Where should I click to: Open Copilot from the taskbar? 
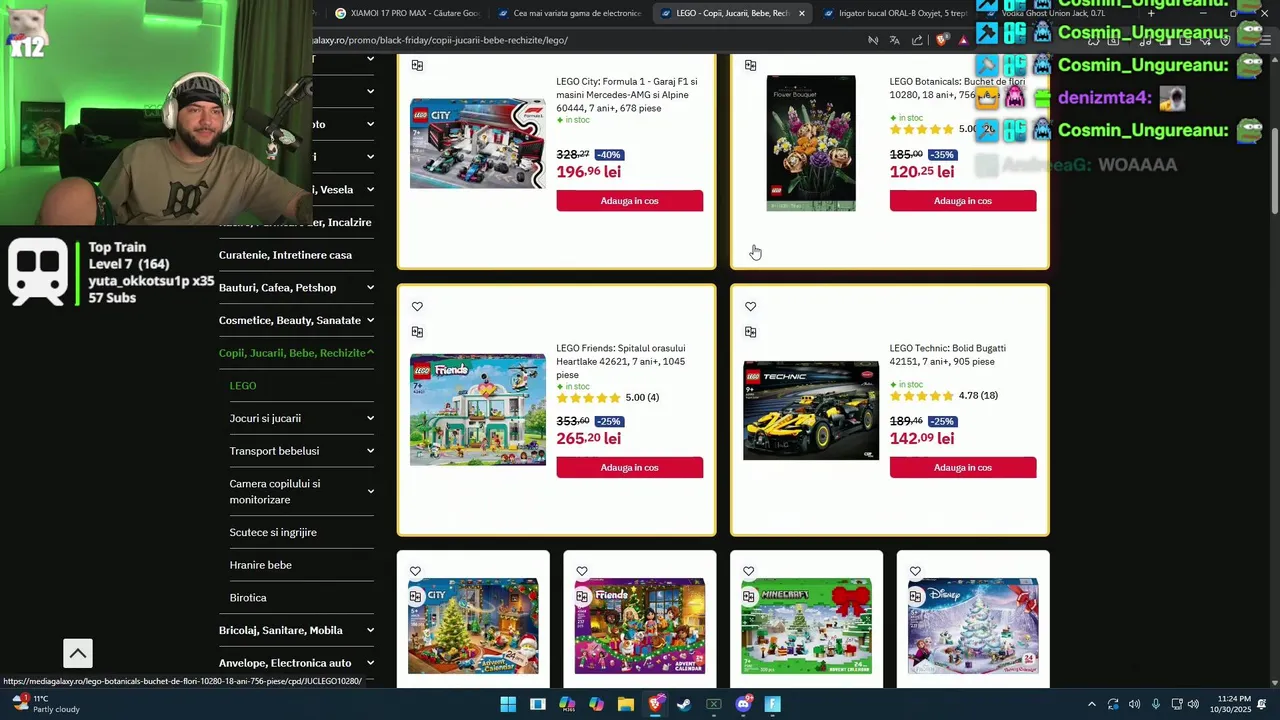(596, 704)
